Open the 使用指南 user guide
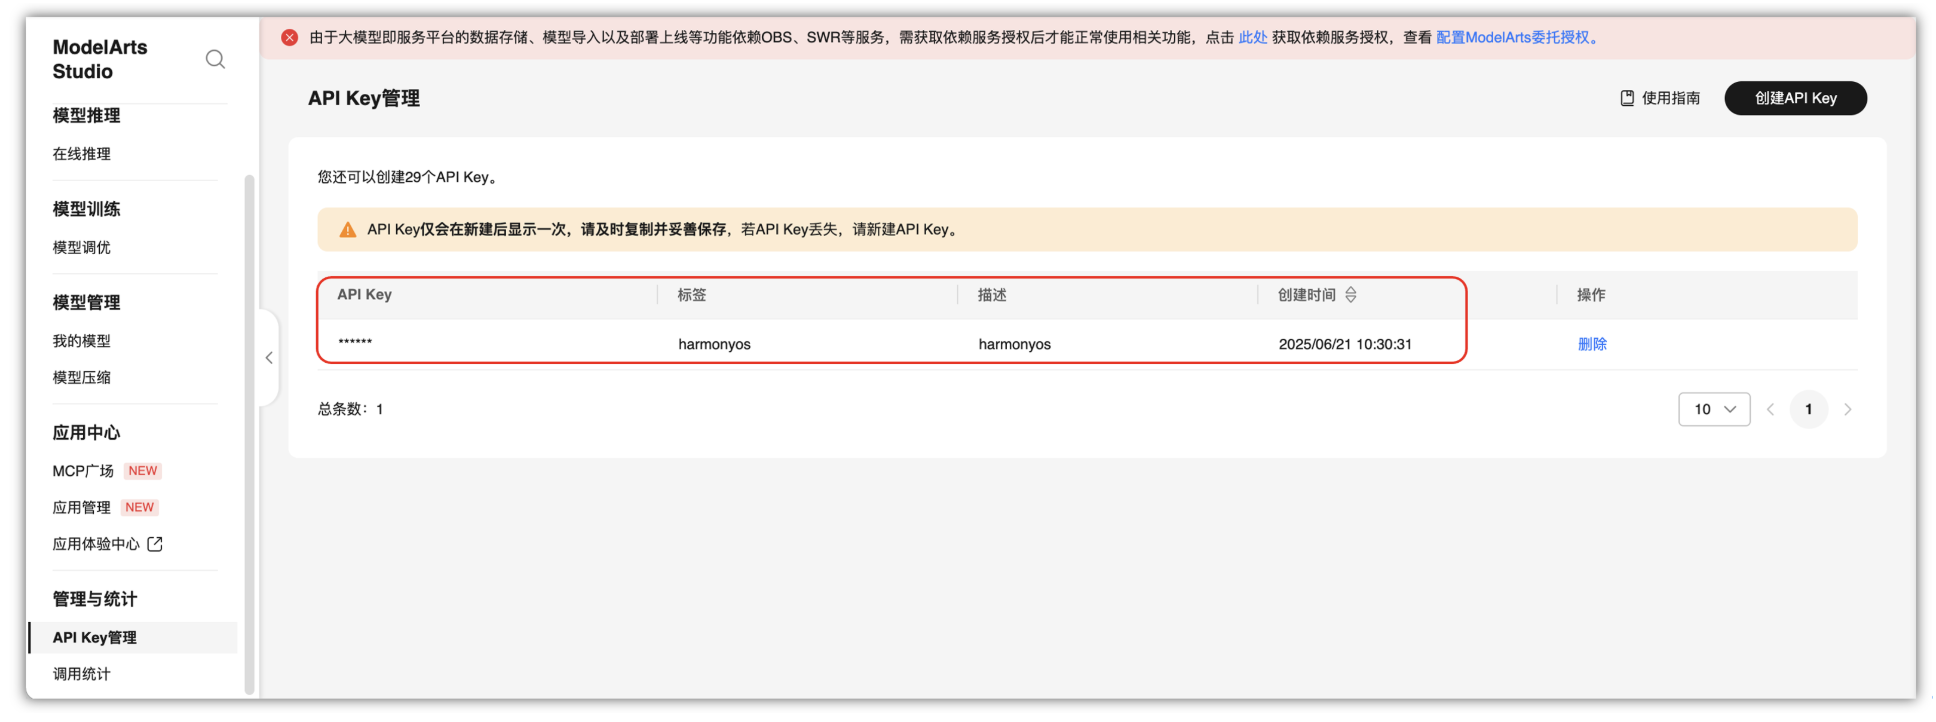This screenshot has height=722, width=1936. click(x=1660, y=98)
